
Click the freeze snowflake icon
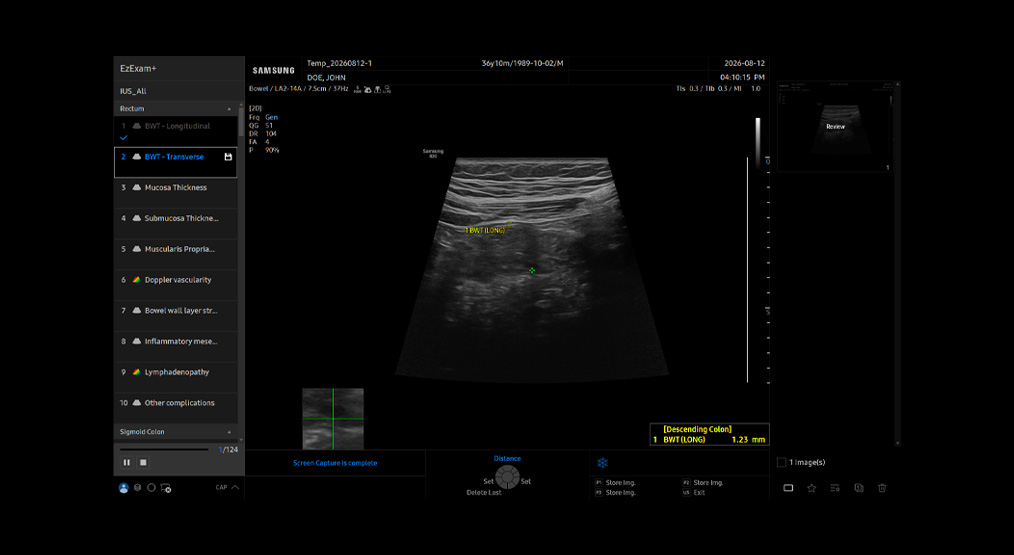tap(602, 463)
